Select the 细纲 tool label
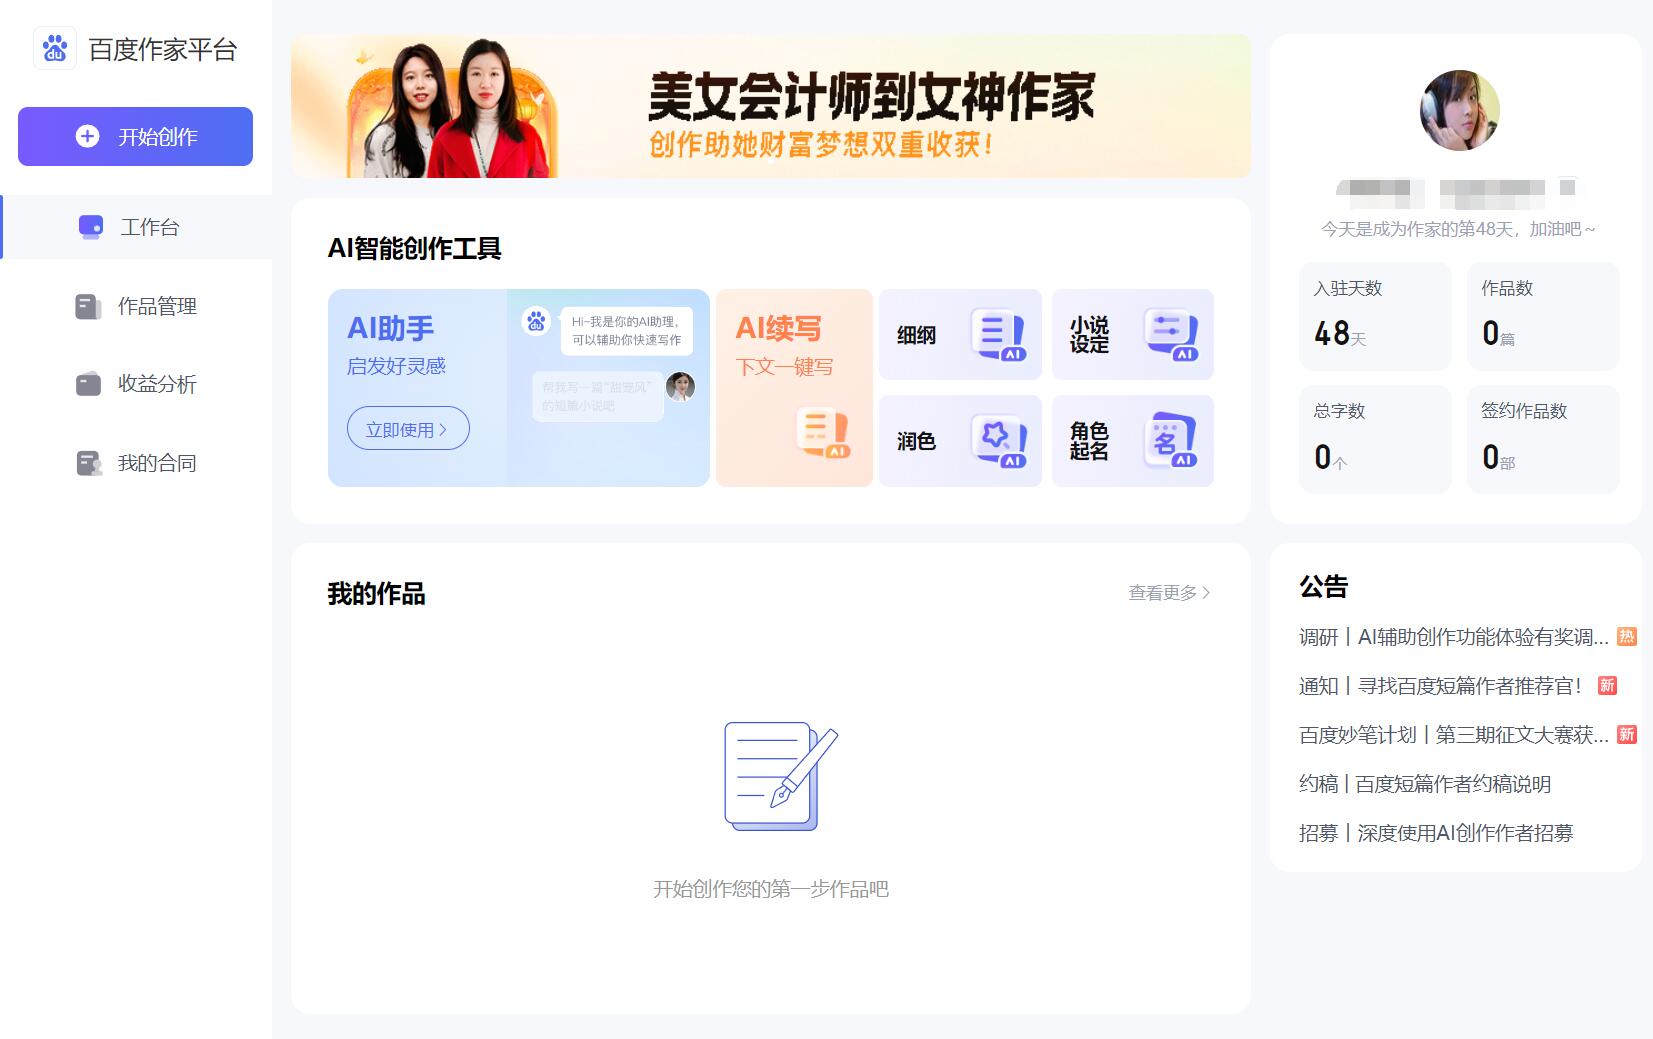The image size is (1653, 1039). pos(916,335)
